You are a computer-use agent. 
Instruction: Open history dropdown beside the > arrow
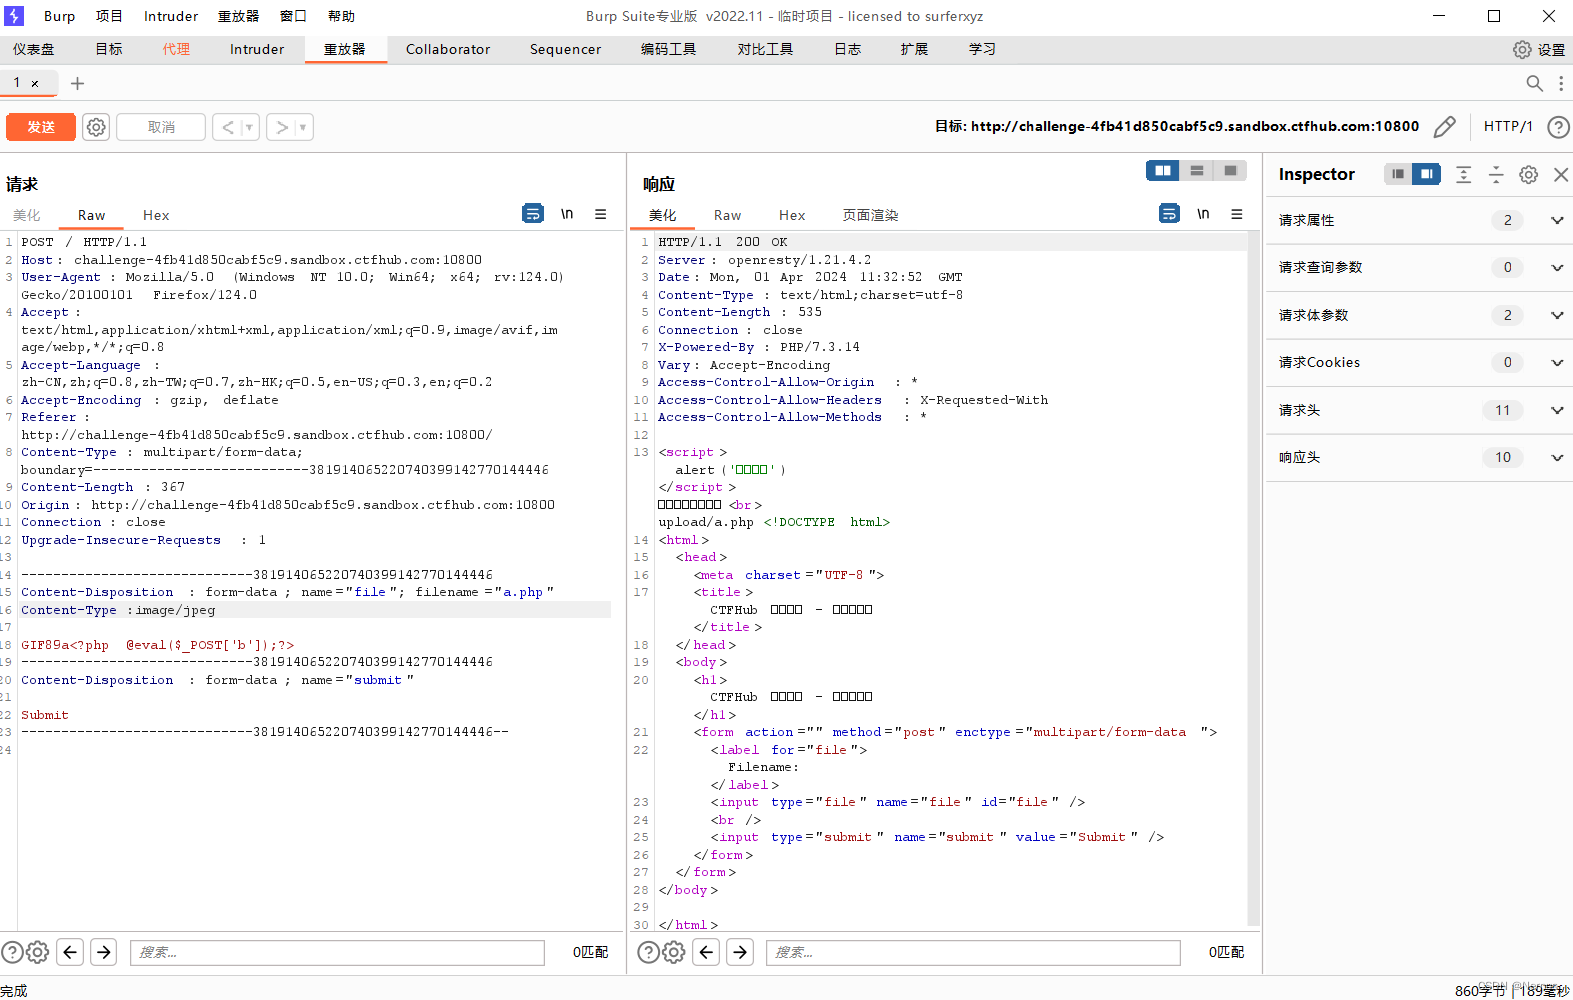[x=304, y=127]
